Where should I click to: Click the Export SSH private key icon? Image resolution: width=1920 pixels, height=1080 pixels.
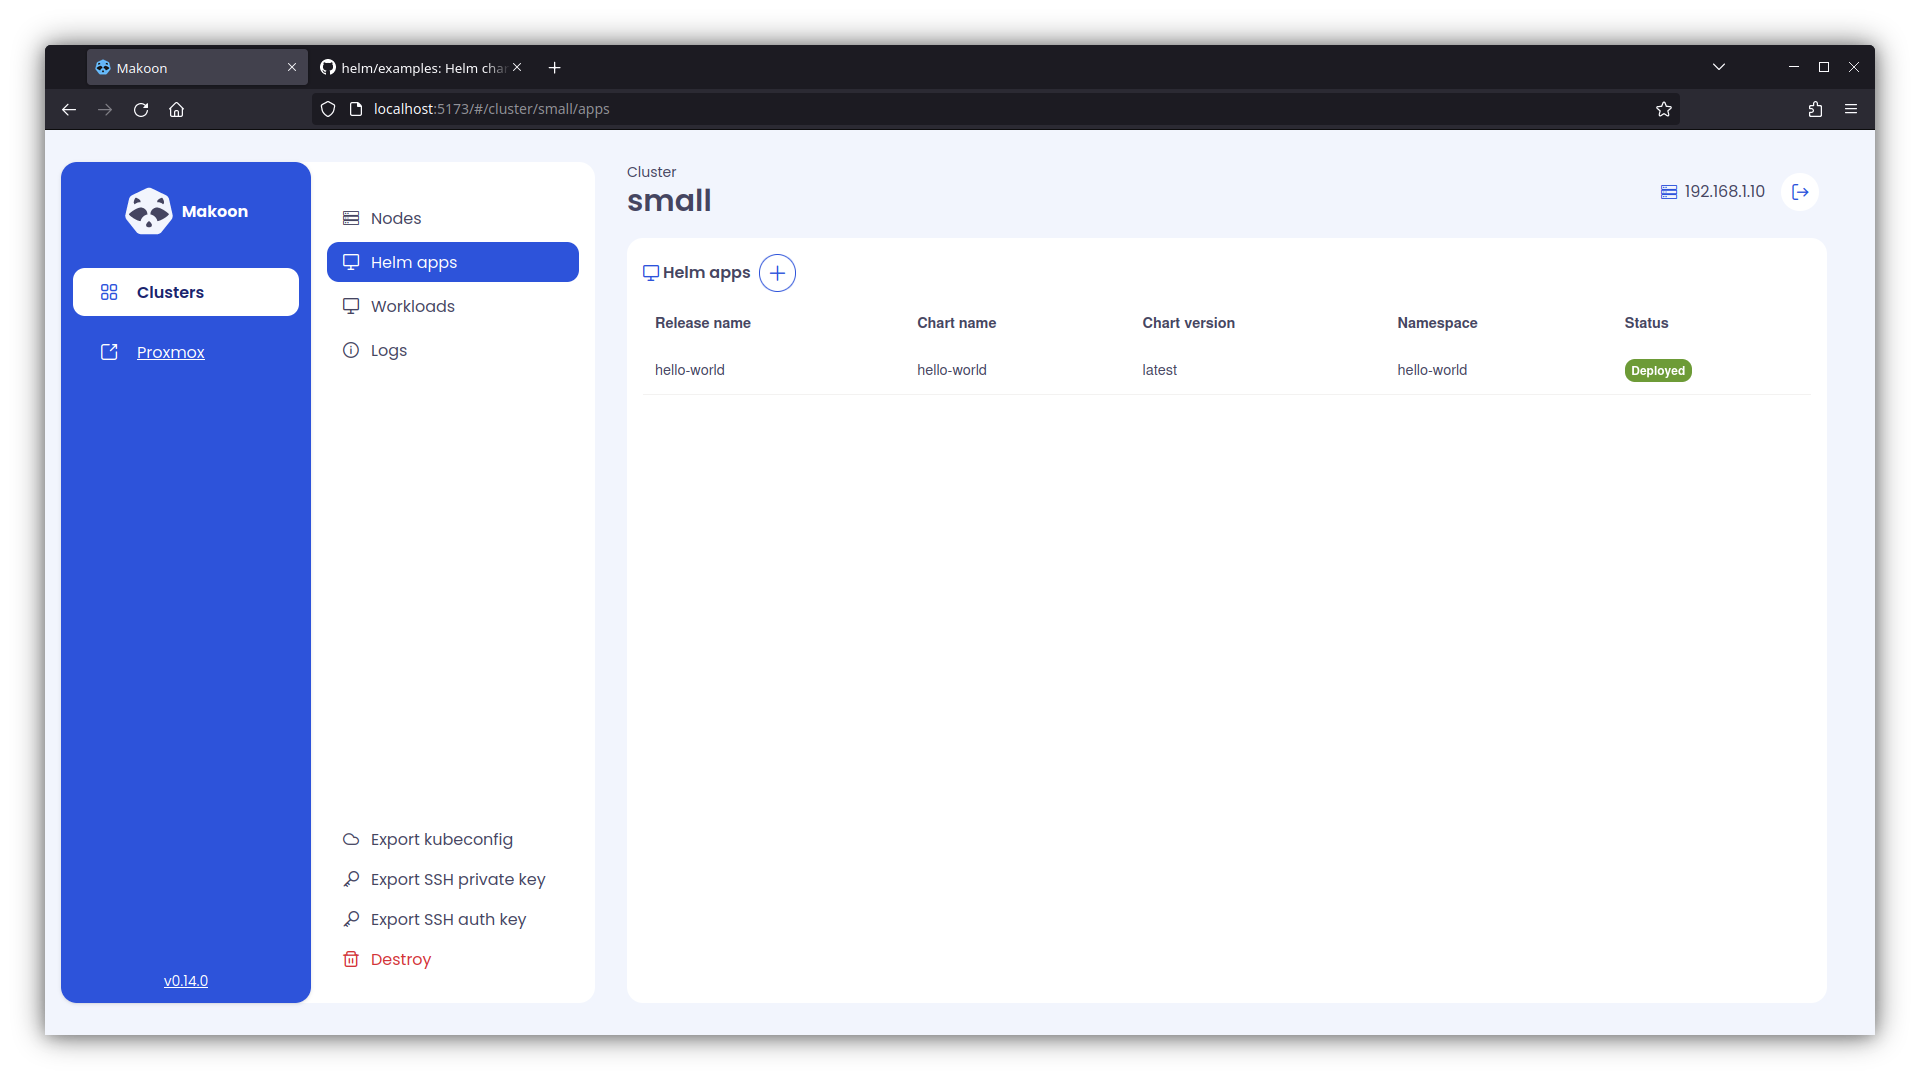tap(349, 878)
